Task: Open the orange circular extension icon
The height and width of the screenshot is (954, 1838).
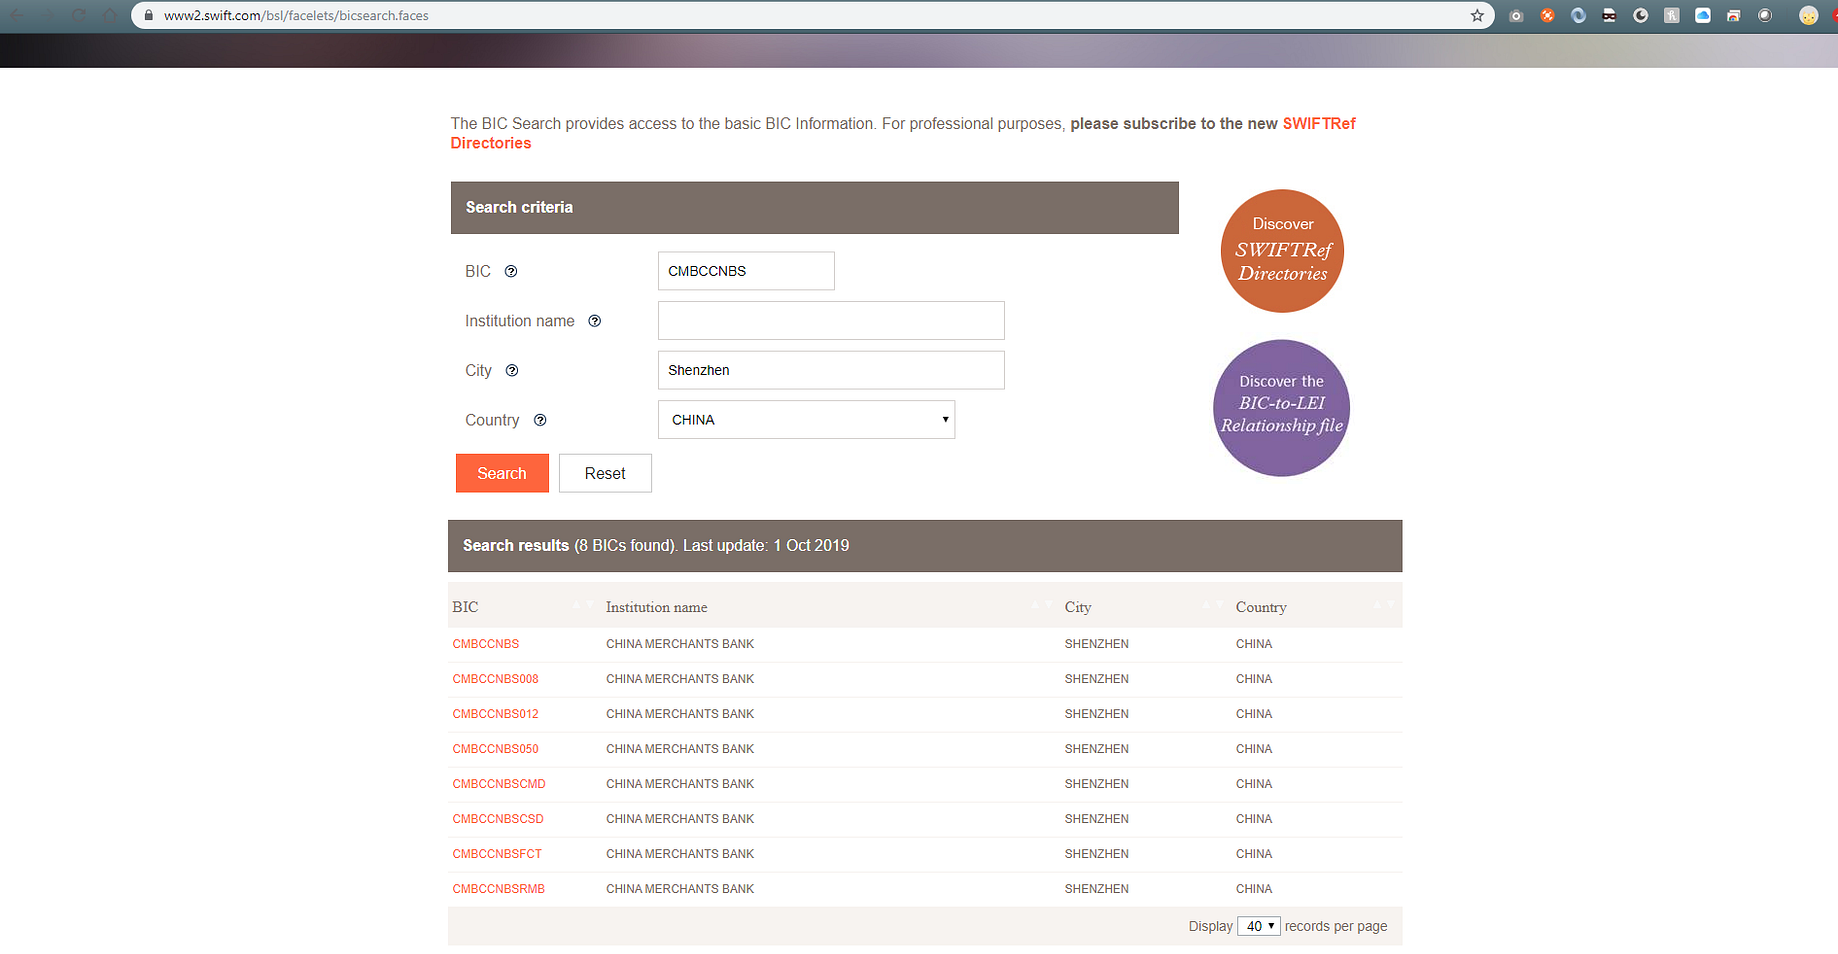Action: pyautogui.click(x=1547, y=15)
